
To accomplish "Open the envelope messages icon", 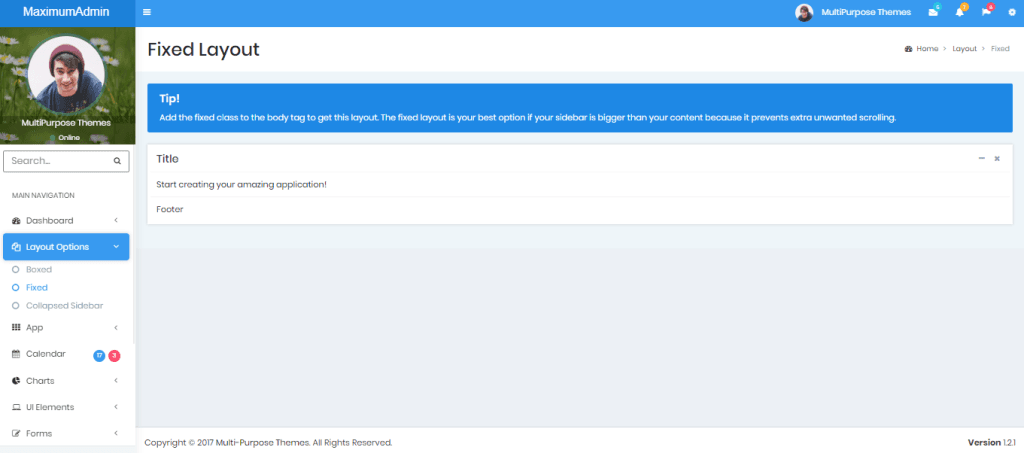I will pos(933,12).
